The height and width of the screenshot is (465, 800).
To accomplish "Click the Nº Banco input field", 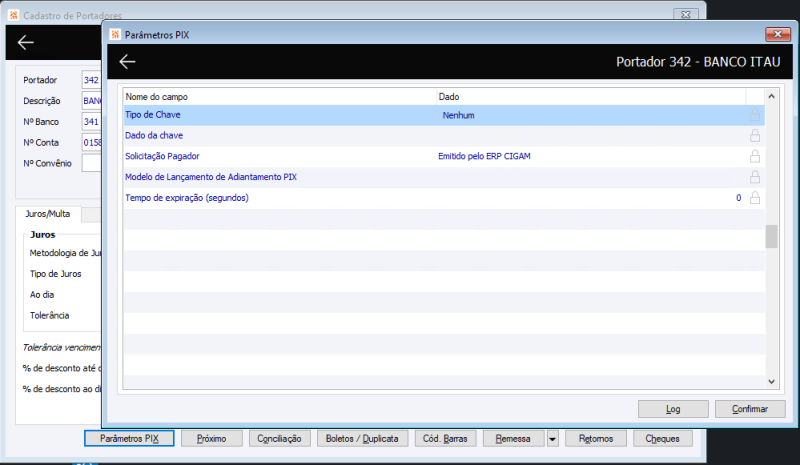I will 92,122.
